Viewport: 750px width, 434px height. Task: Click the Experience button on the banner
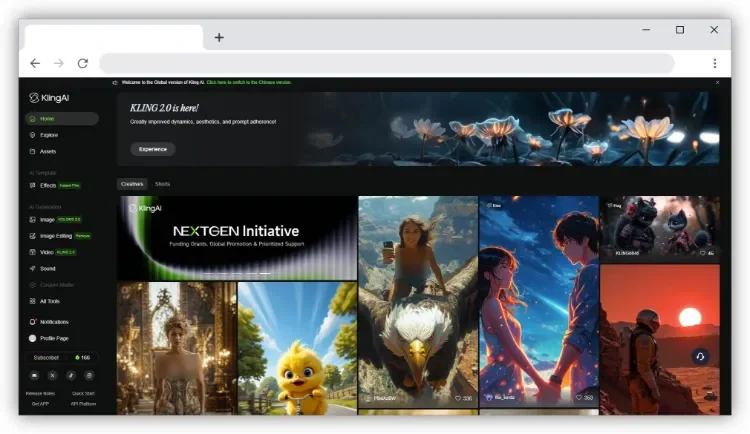click(152, 149)
